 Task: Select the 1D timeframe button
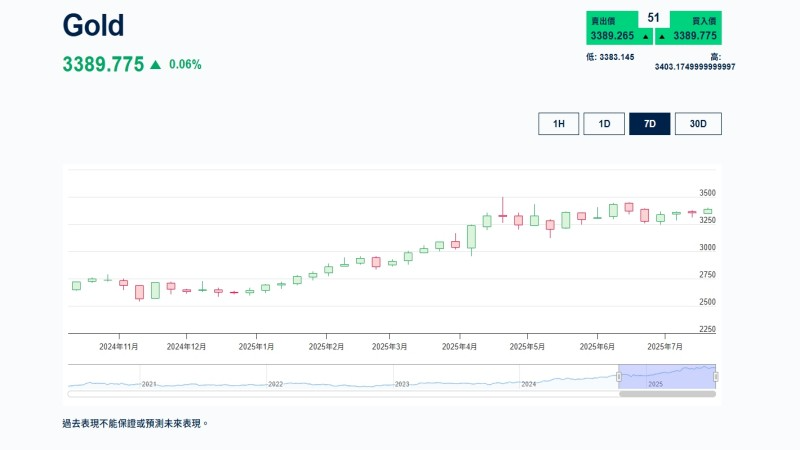click(604, 123)
